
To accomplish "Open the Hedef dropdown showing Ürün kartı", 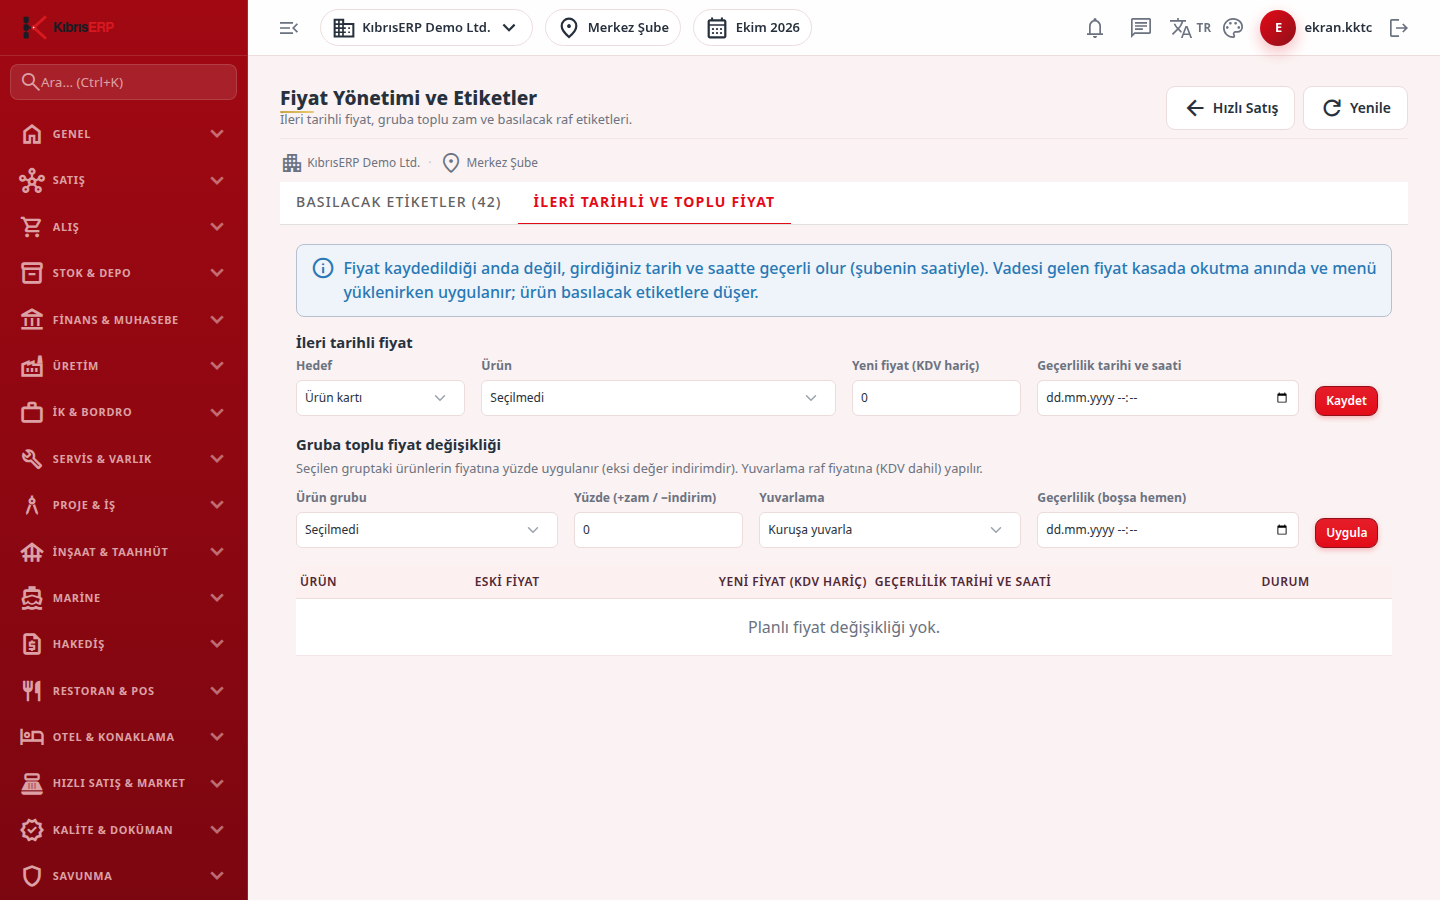I will [380, 398].
